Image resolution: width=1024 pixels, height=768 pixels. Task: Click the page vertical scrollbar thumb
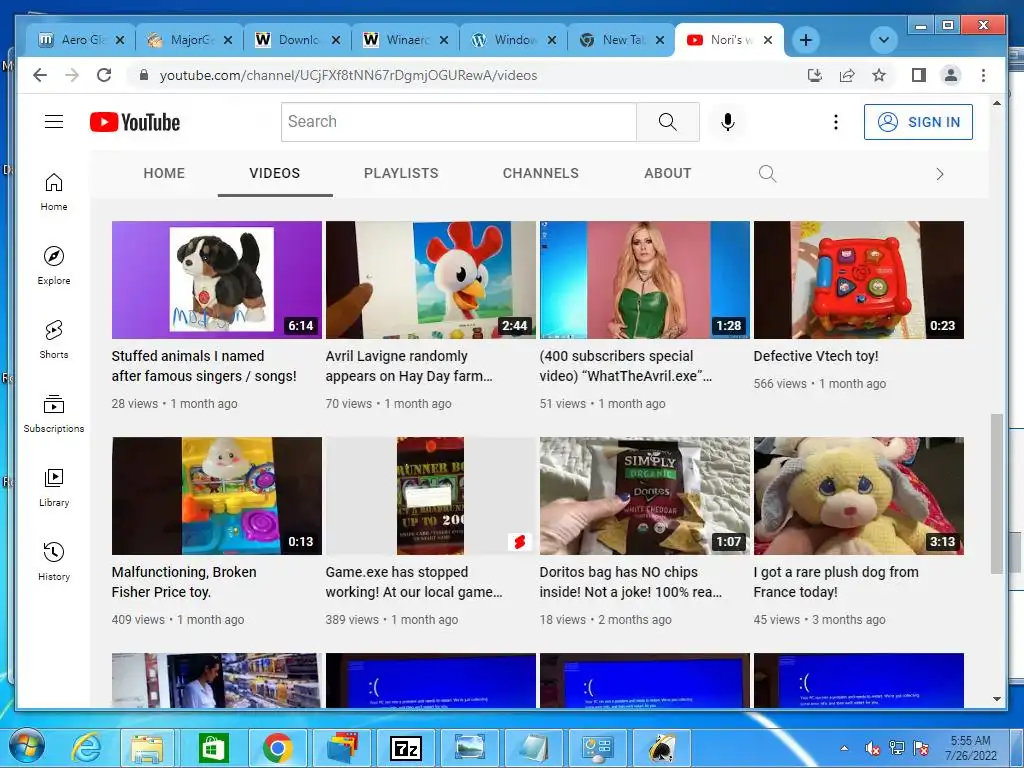(x=997, y=494)
